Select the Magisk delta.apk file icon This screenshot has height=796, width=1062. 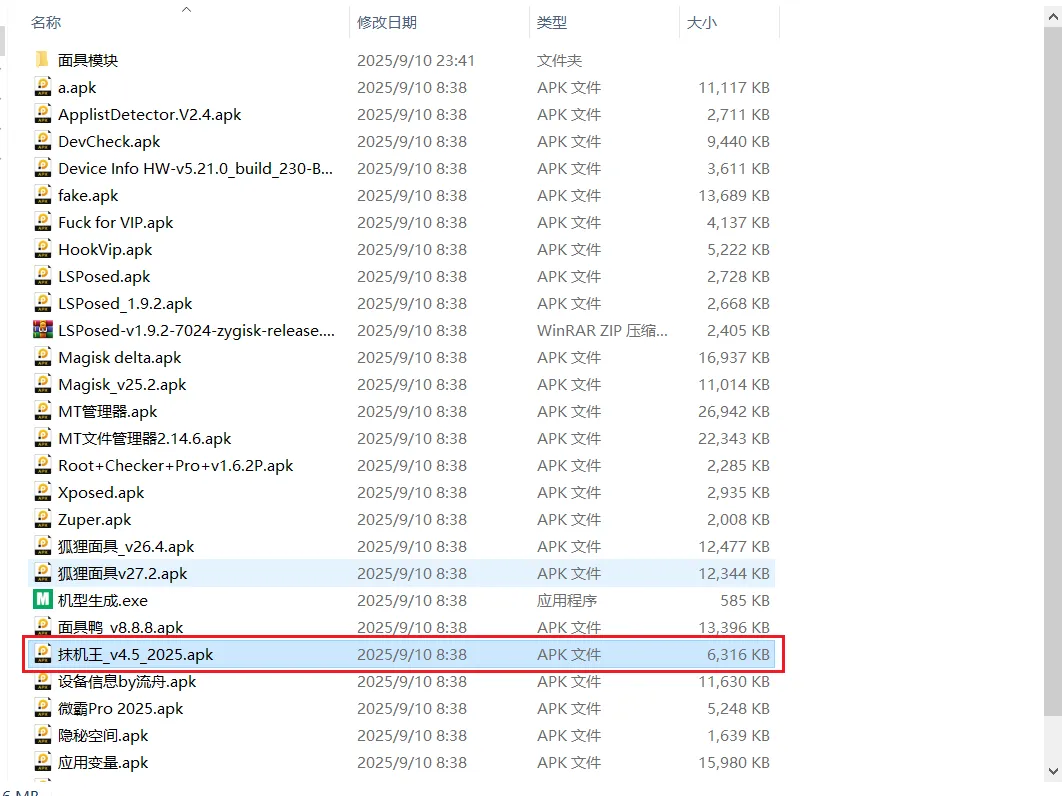pos(42,357)
